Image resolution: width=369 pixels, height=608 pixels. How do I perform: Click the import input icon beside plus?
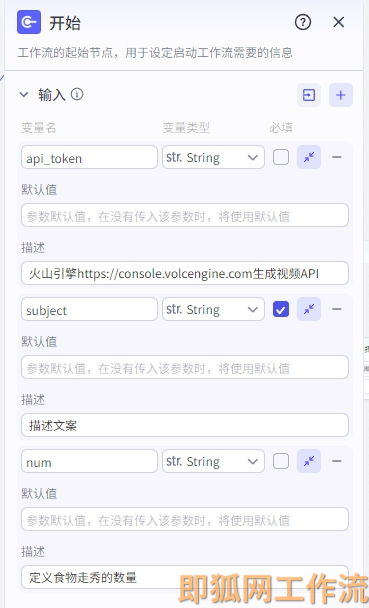[309, 95]
